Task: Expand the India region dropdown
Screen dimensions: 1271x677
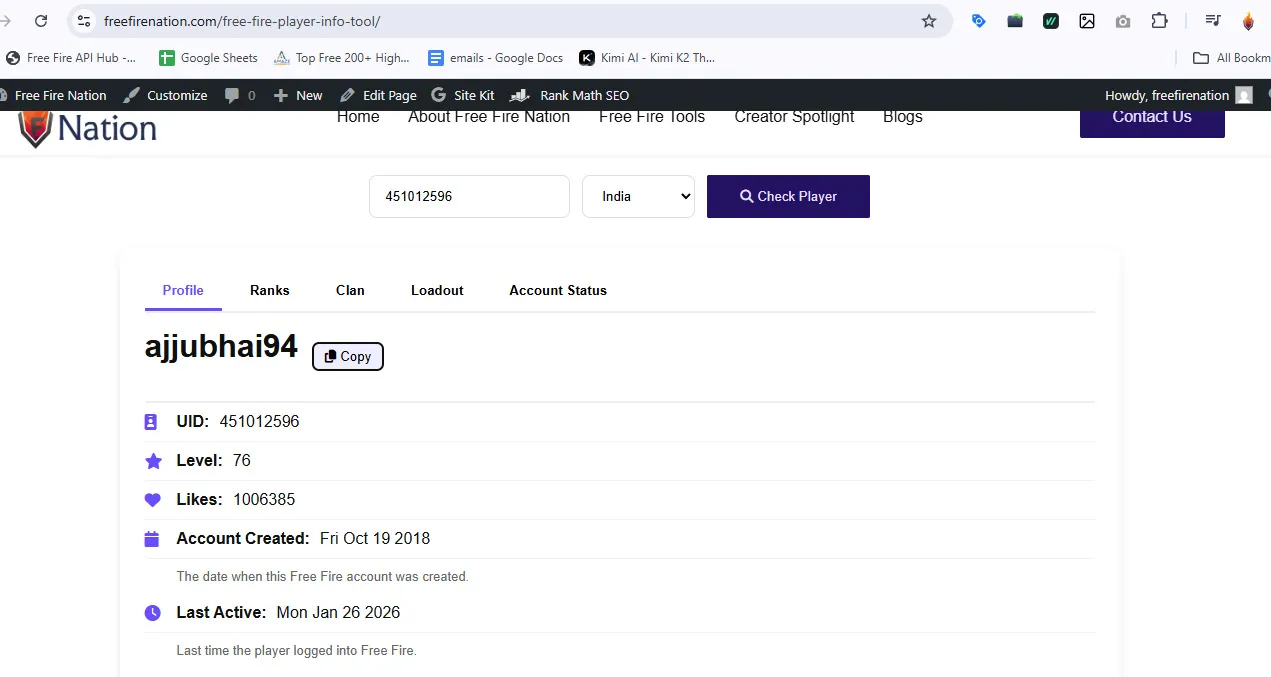Action: [638, 196]
